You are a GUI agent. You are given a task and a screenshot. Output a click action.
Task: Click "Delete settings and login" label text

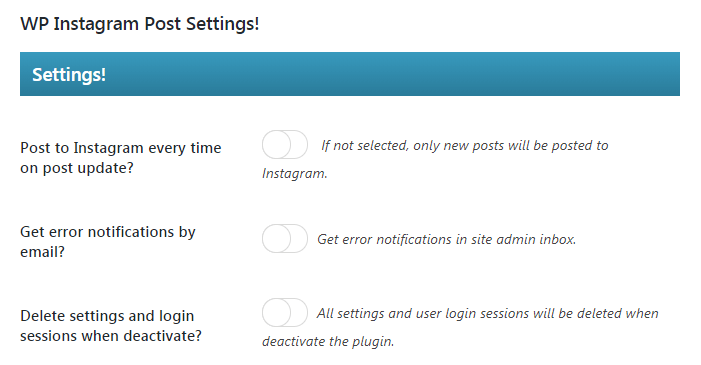point(107,316)
